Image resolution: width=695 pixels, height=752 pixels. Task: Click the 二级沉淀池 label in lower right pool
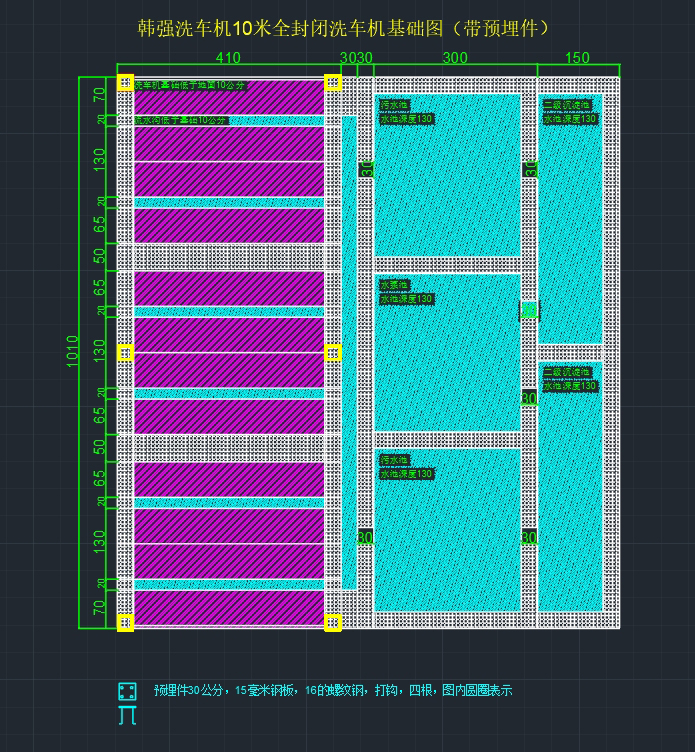[x=566, y=372]
